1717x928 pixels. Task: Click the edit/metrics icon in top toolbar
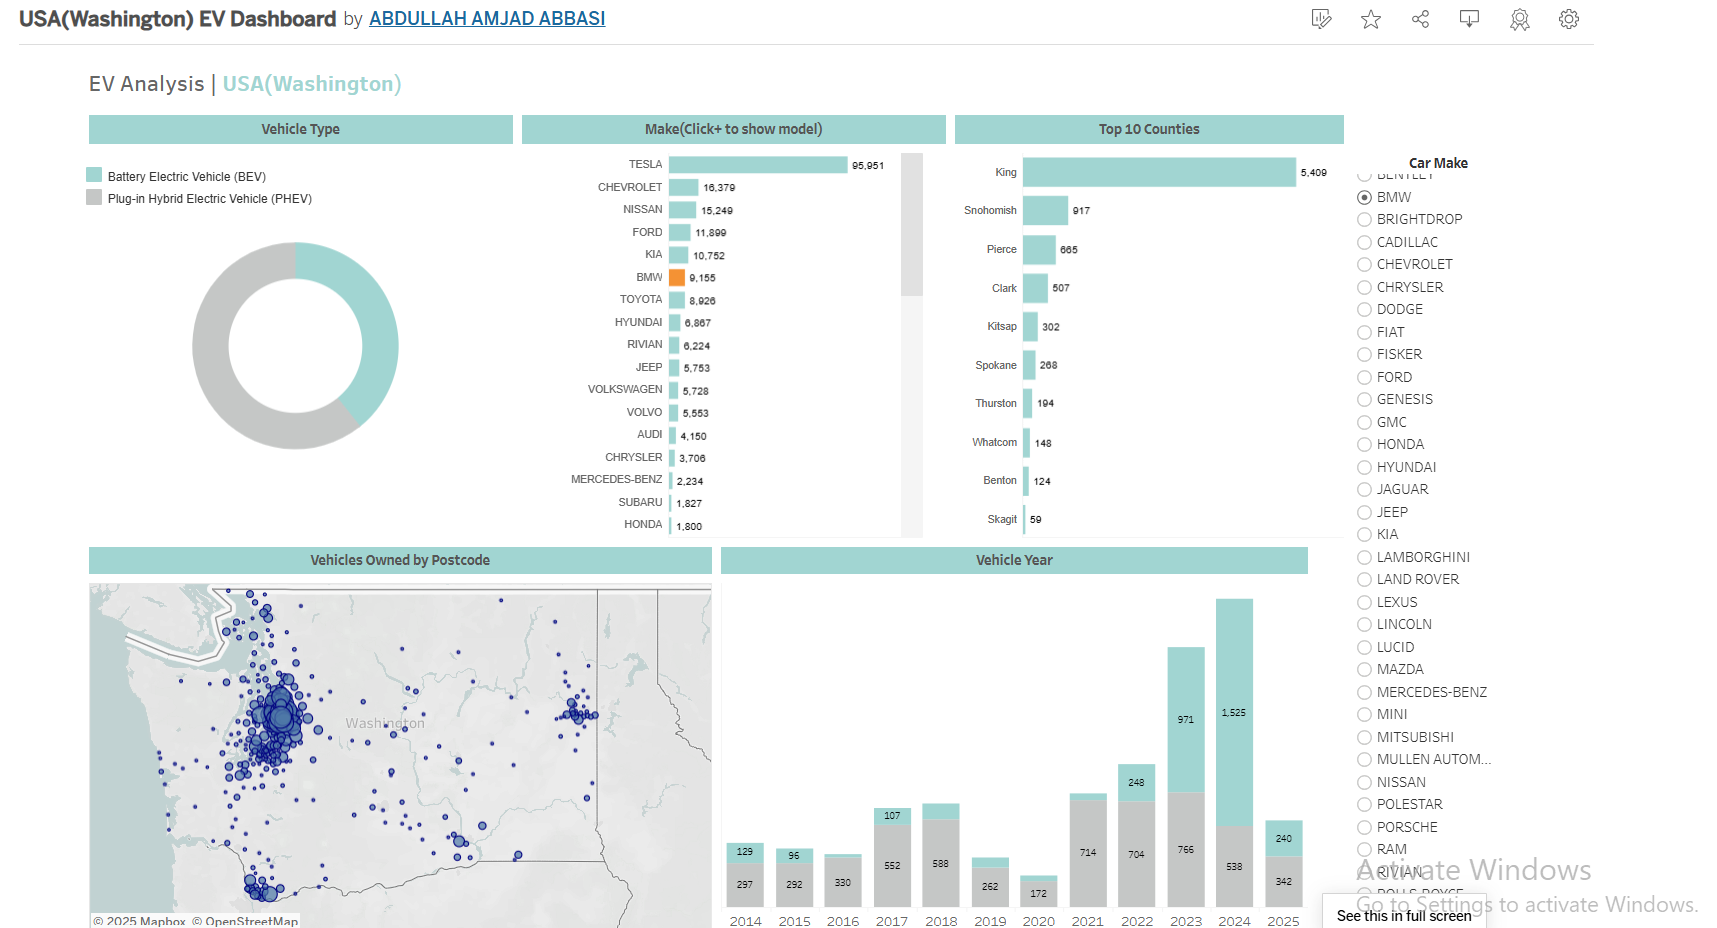coord(1321,19)
